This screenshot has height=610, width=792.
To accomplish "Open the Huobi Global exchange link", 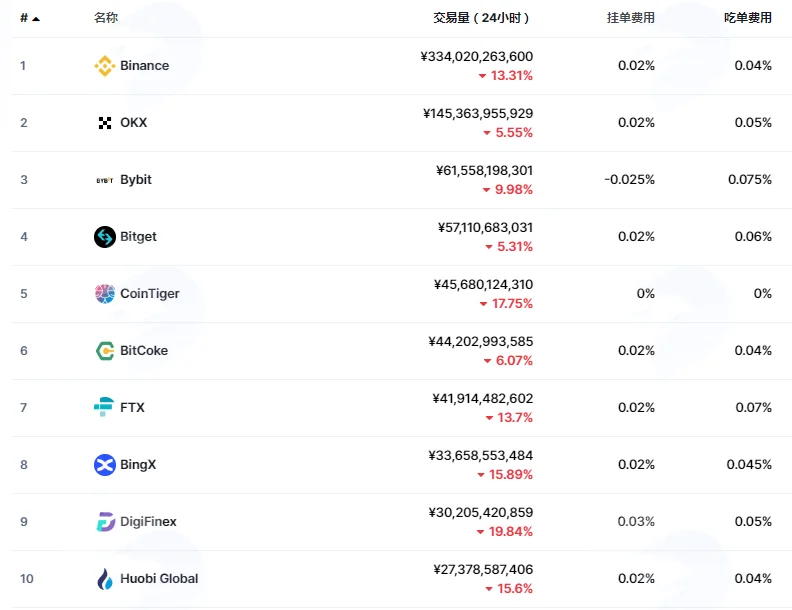I will [x=159, y=579].
